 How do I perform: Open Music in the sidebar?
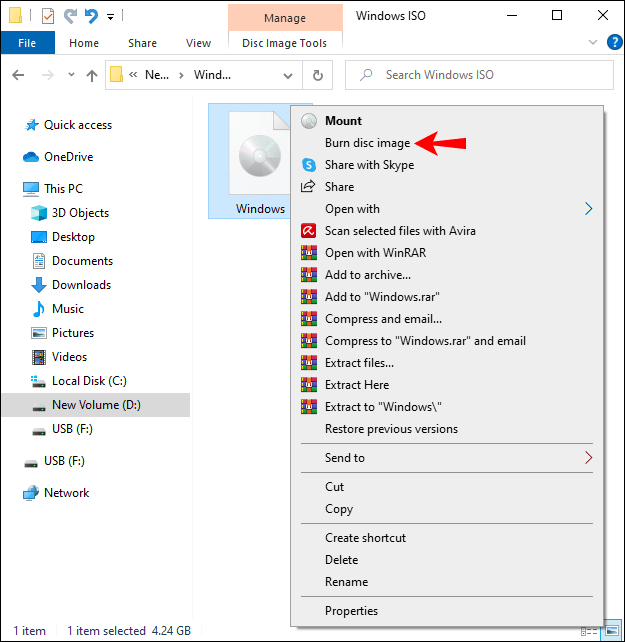point(57,309)
